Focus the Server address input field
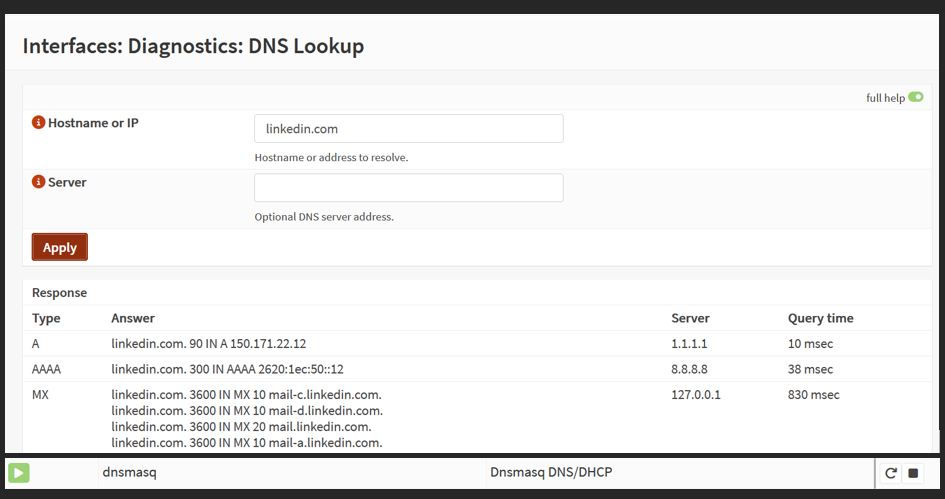 (x=408, y=188)
